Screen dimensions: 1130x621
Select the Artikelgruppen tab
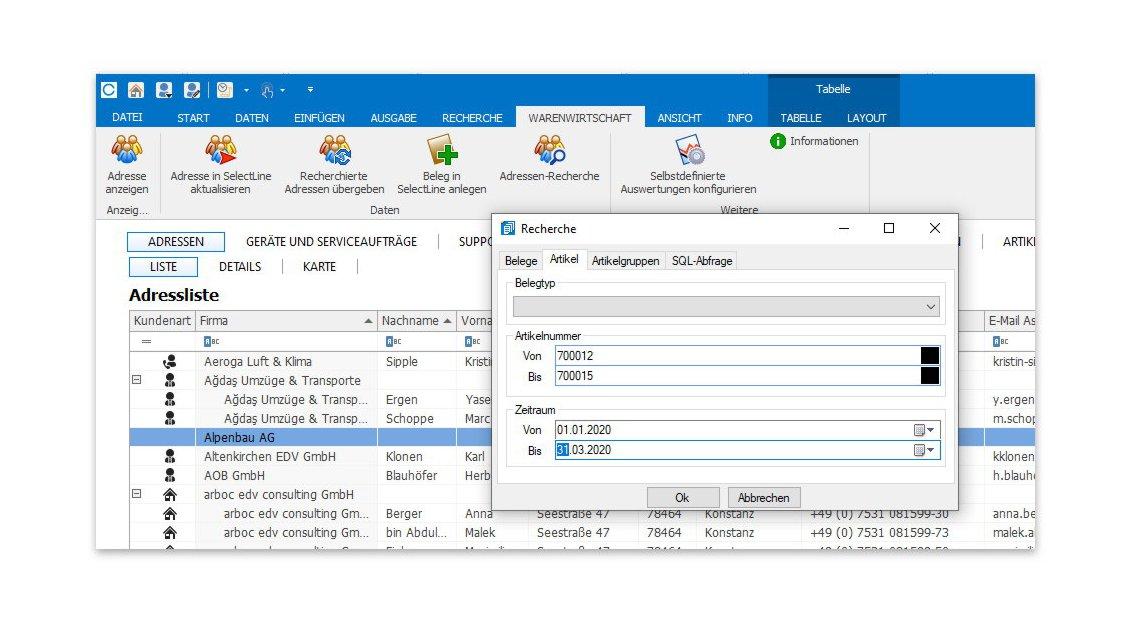pyautogui.click(x=626, y=261)
